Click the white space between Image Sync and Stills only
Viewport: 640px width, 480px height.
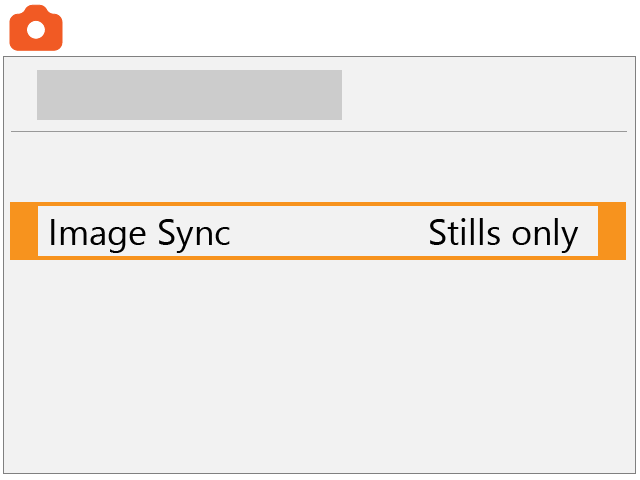[x=328, y=233]
